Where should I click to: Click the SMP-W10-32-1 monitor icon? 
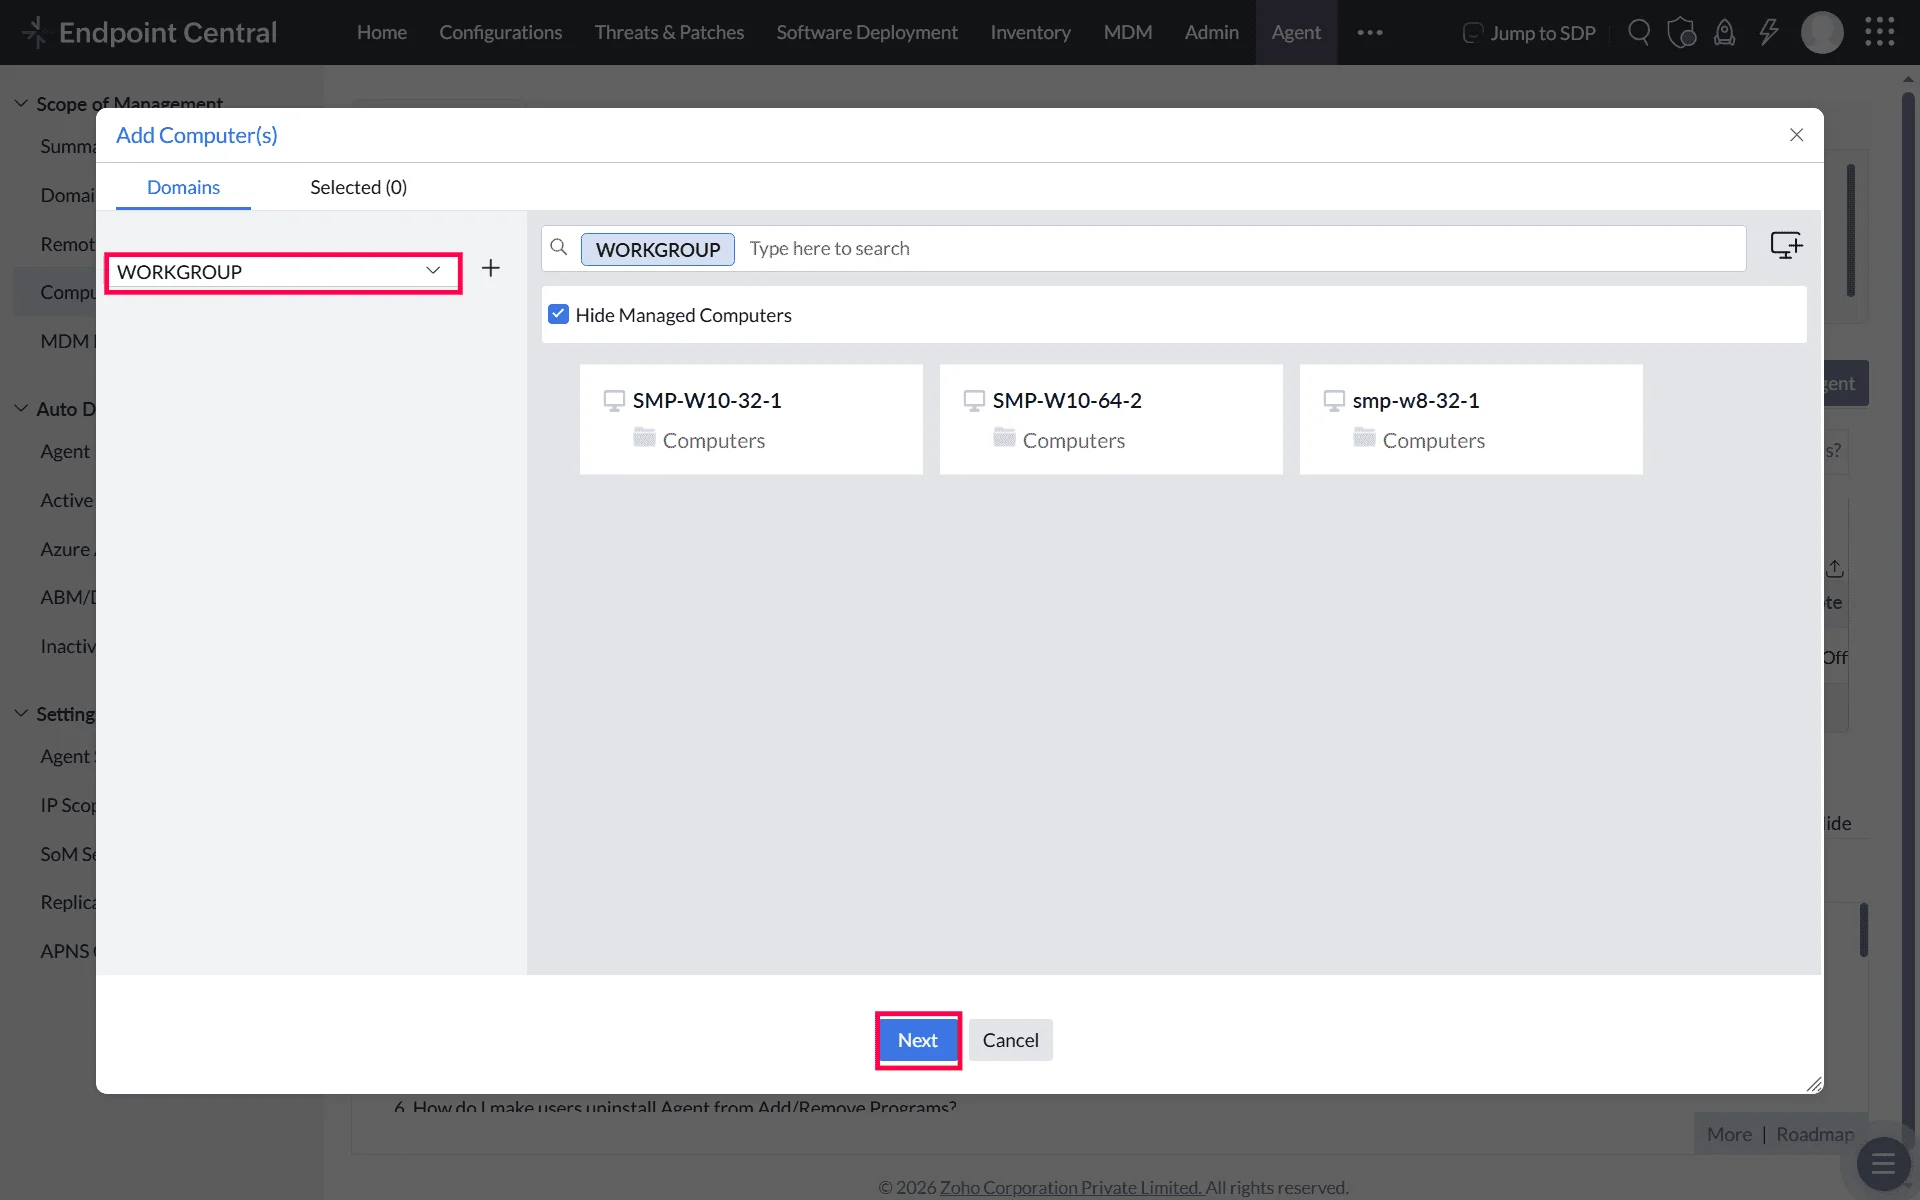(614, 401)
